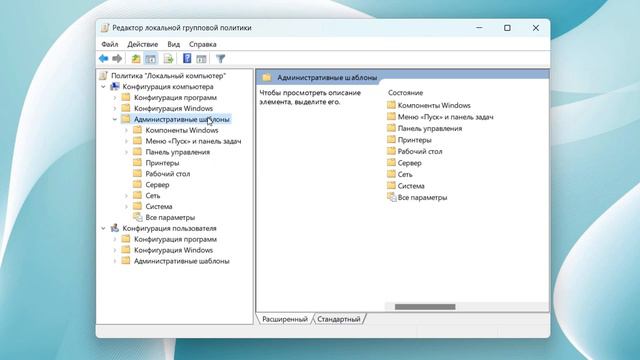Collapse the Конфигурация компьютера node
Screen dimensions: 640x360
(103, 87)
